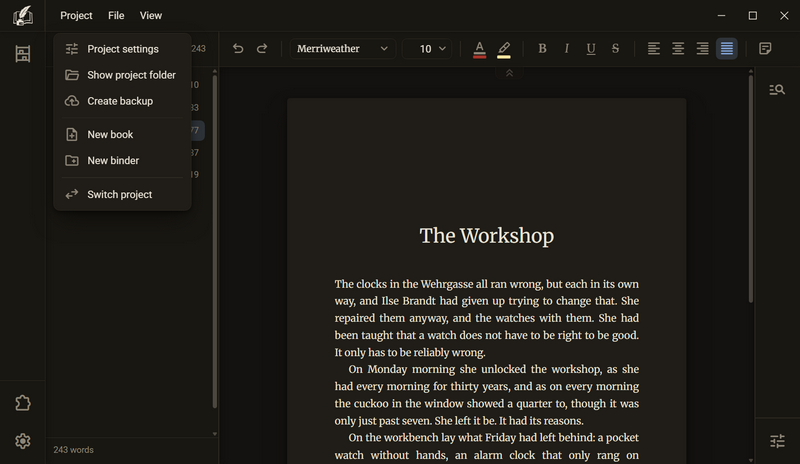This screenshot has height=464, width=800.
Task: Select New binder from the menu
Action: click(122, 160)
